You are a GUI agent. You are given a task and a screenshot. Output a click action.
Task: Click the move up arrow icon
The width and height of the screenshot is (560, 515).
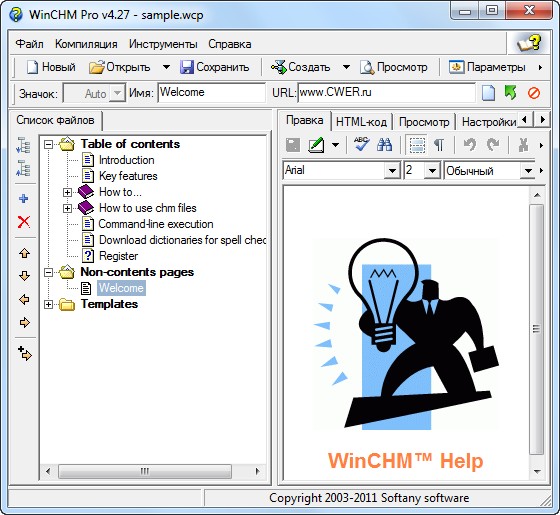pyautogui.click(x=24, y=253)
